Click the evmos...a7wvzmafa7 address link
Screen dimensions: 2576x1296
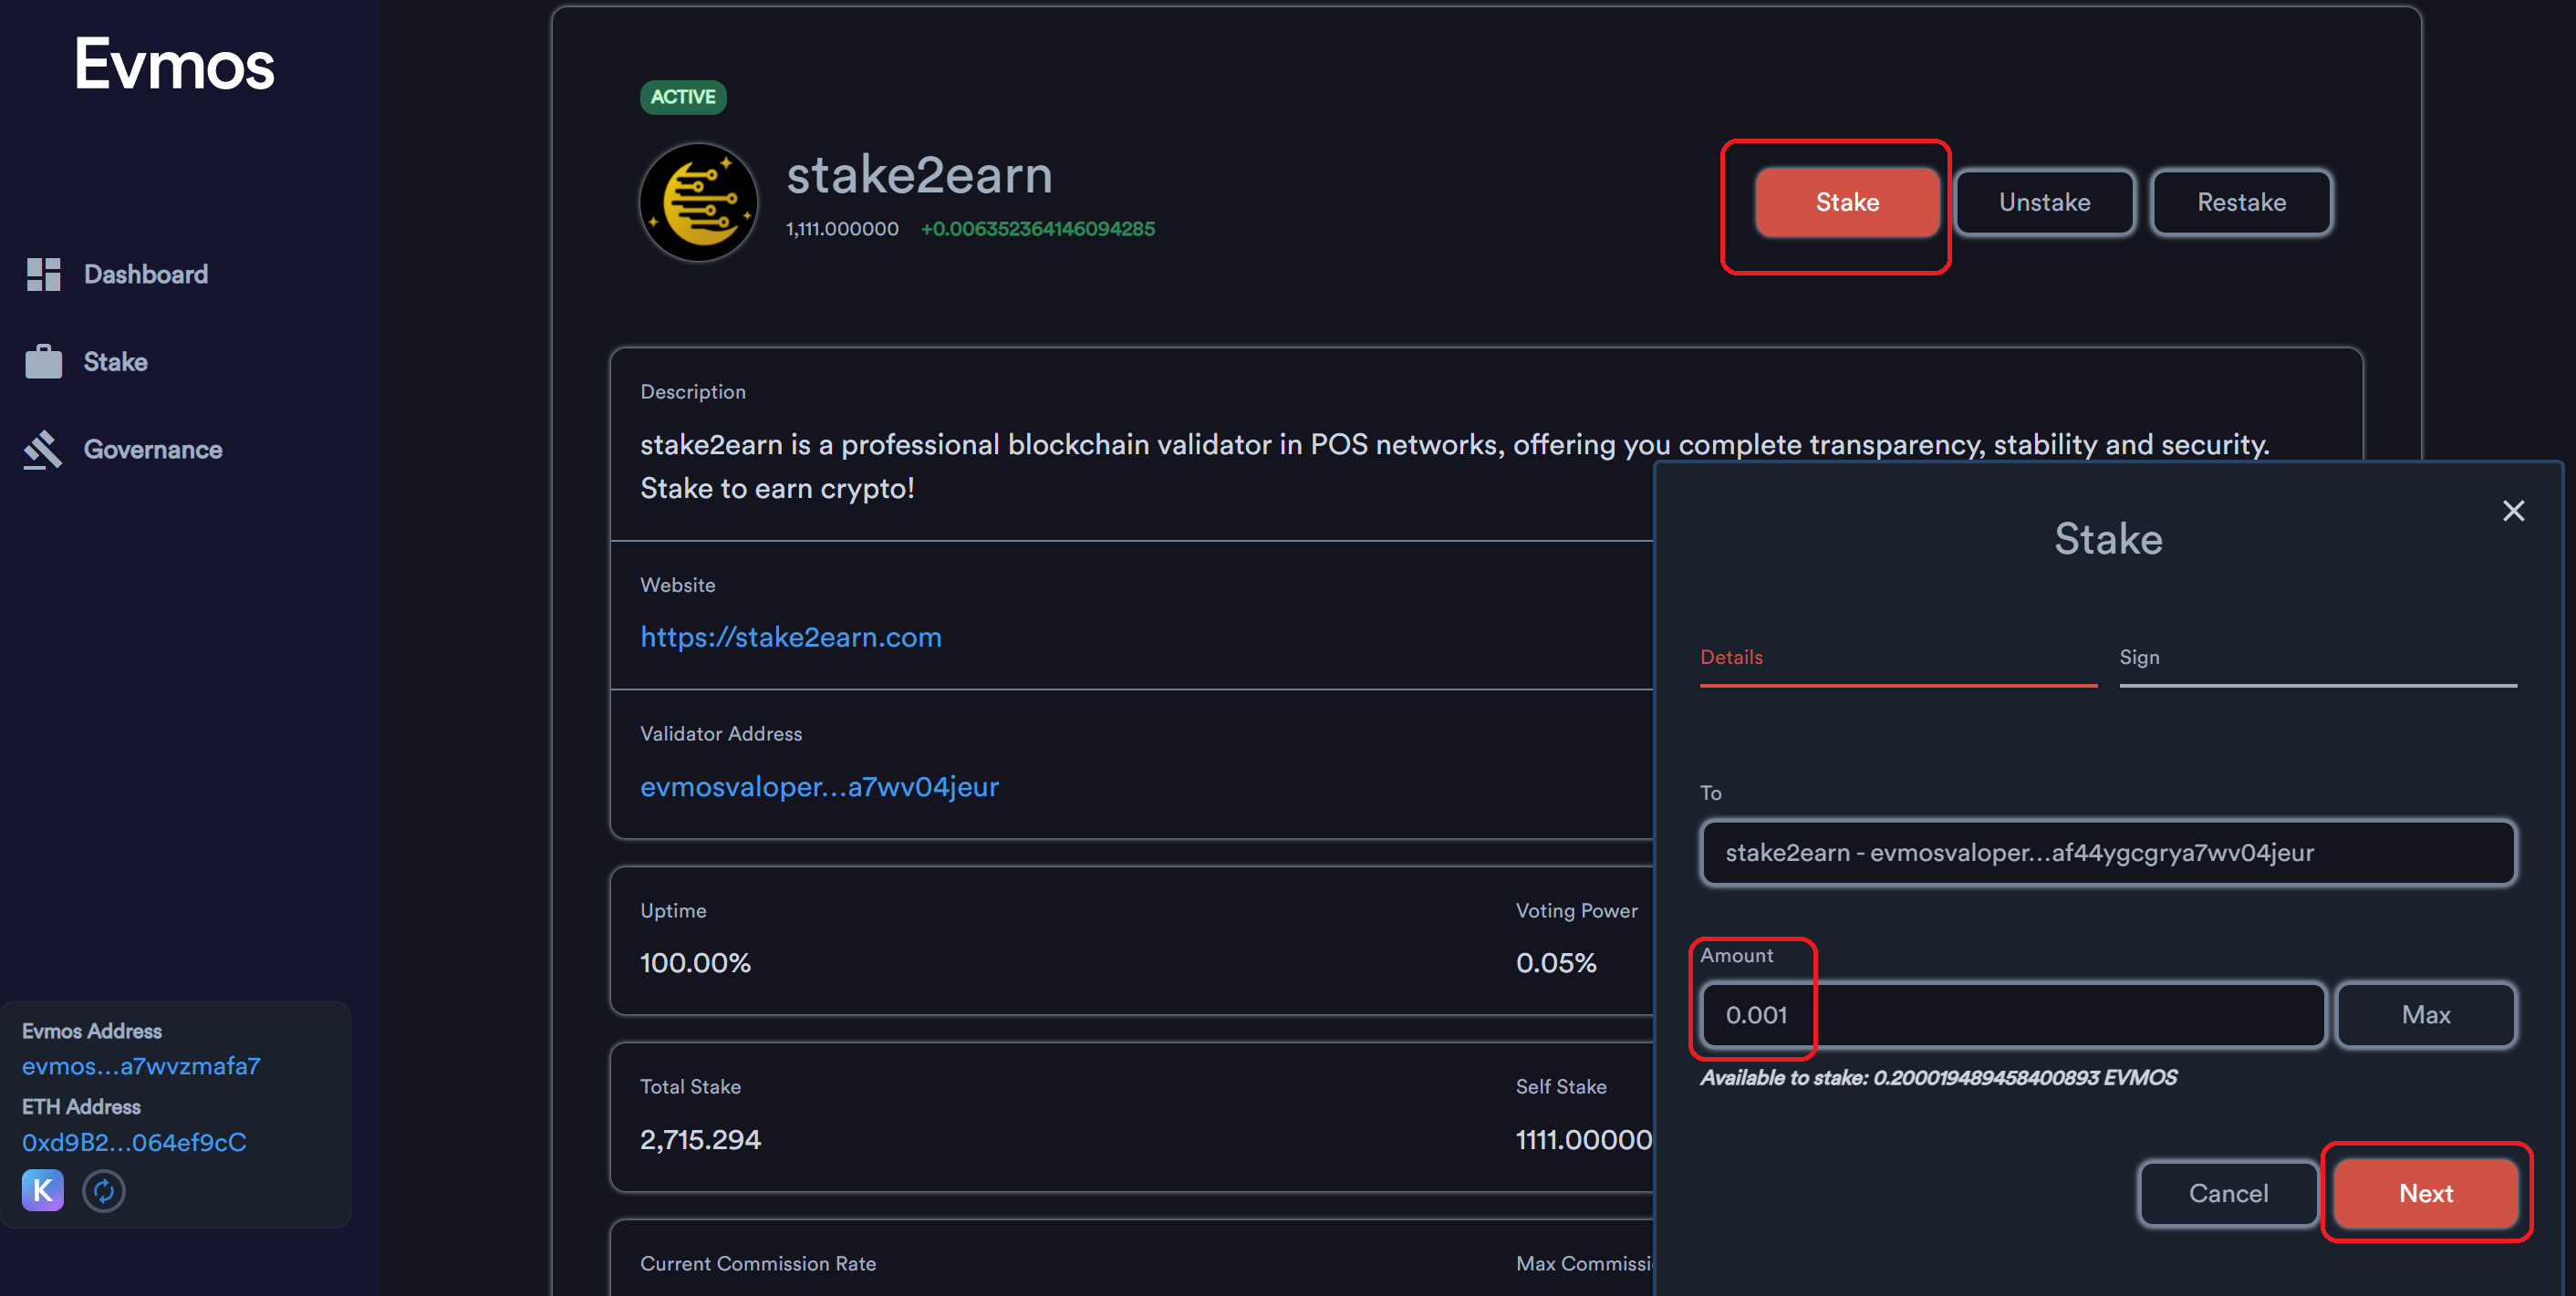[140, 1066]
